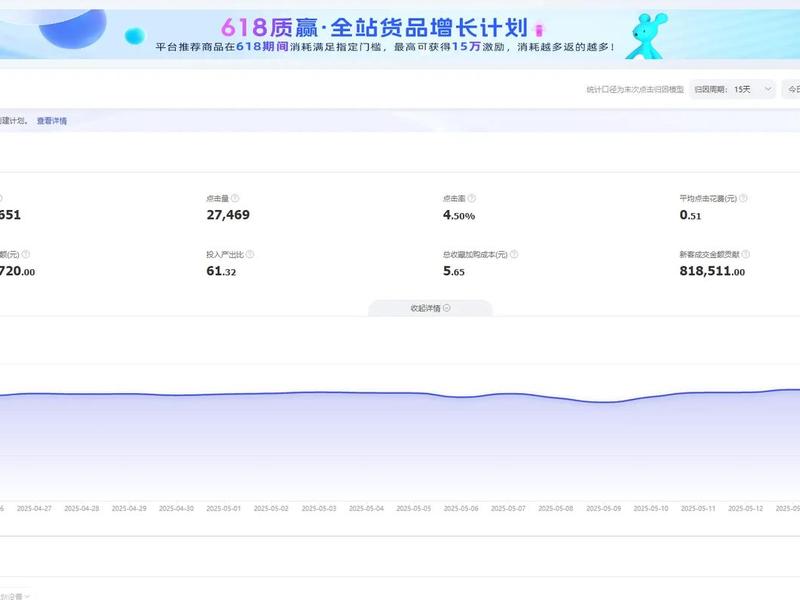This screenshot has width=800, height=600.
Task: Click the 点击量 metric label
Action: pyautogui.click(x=218, y=198)
